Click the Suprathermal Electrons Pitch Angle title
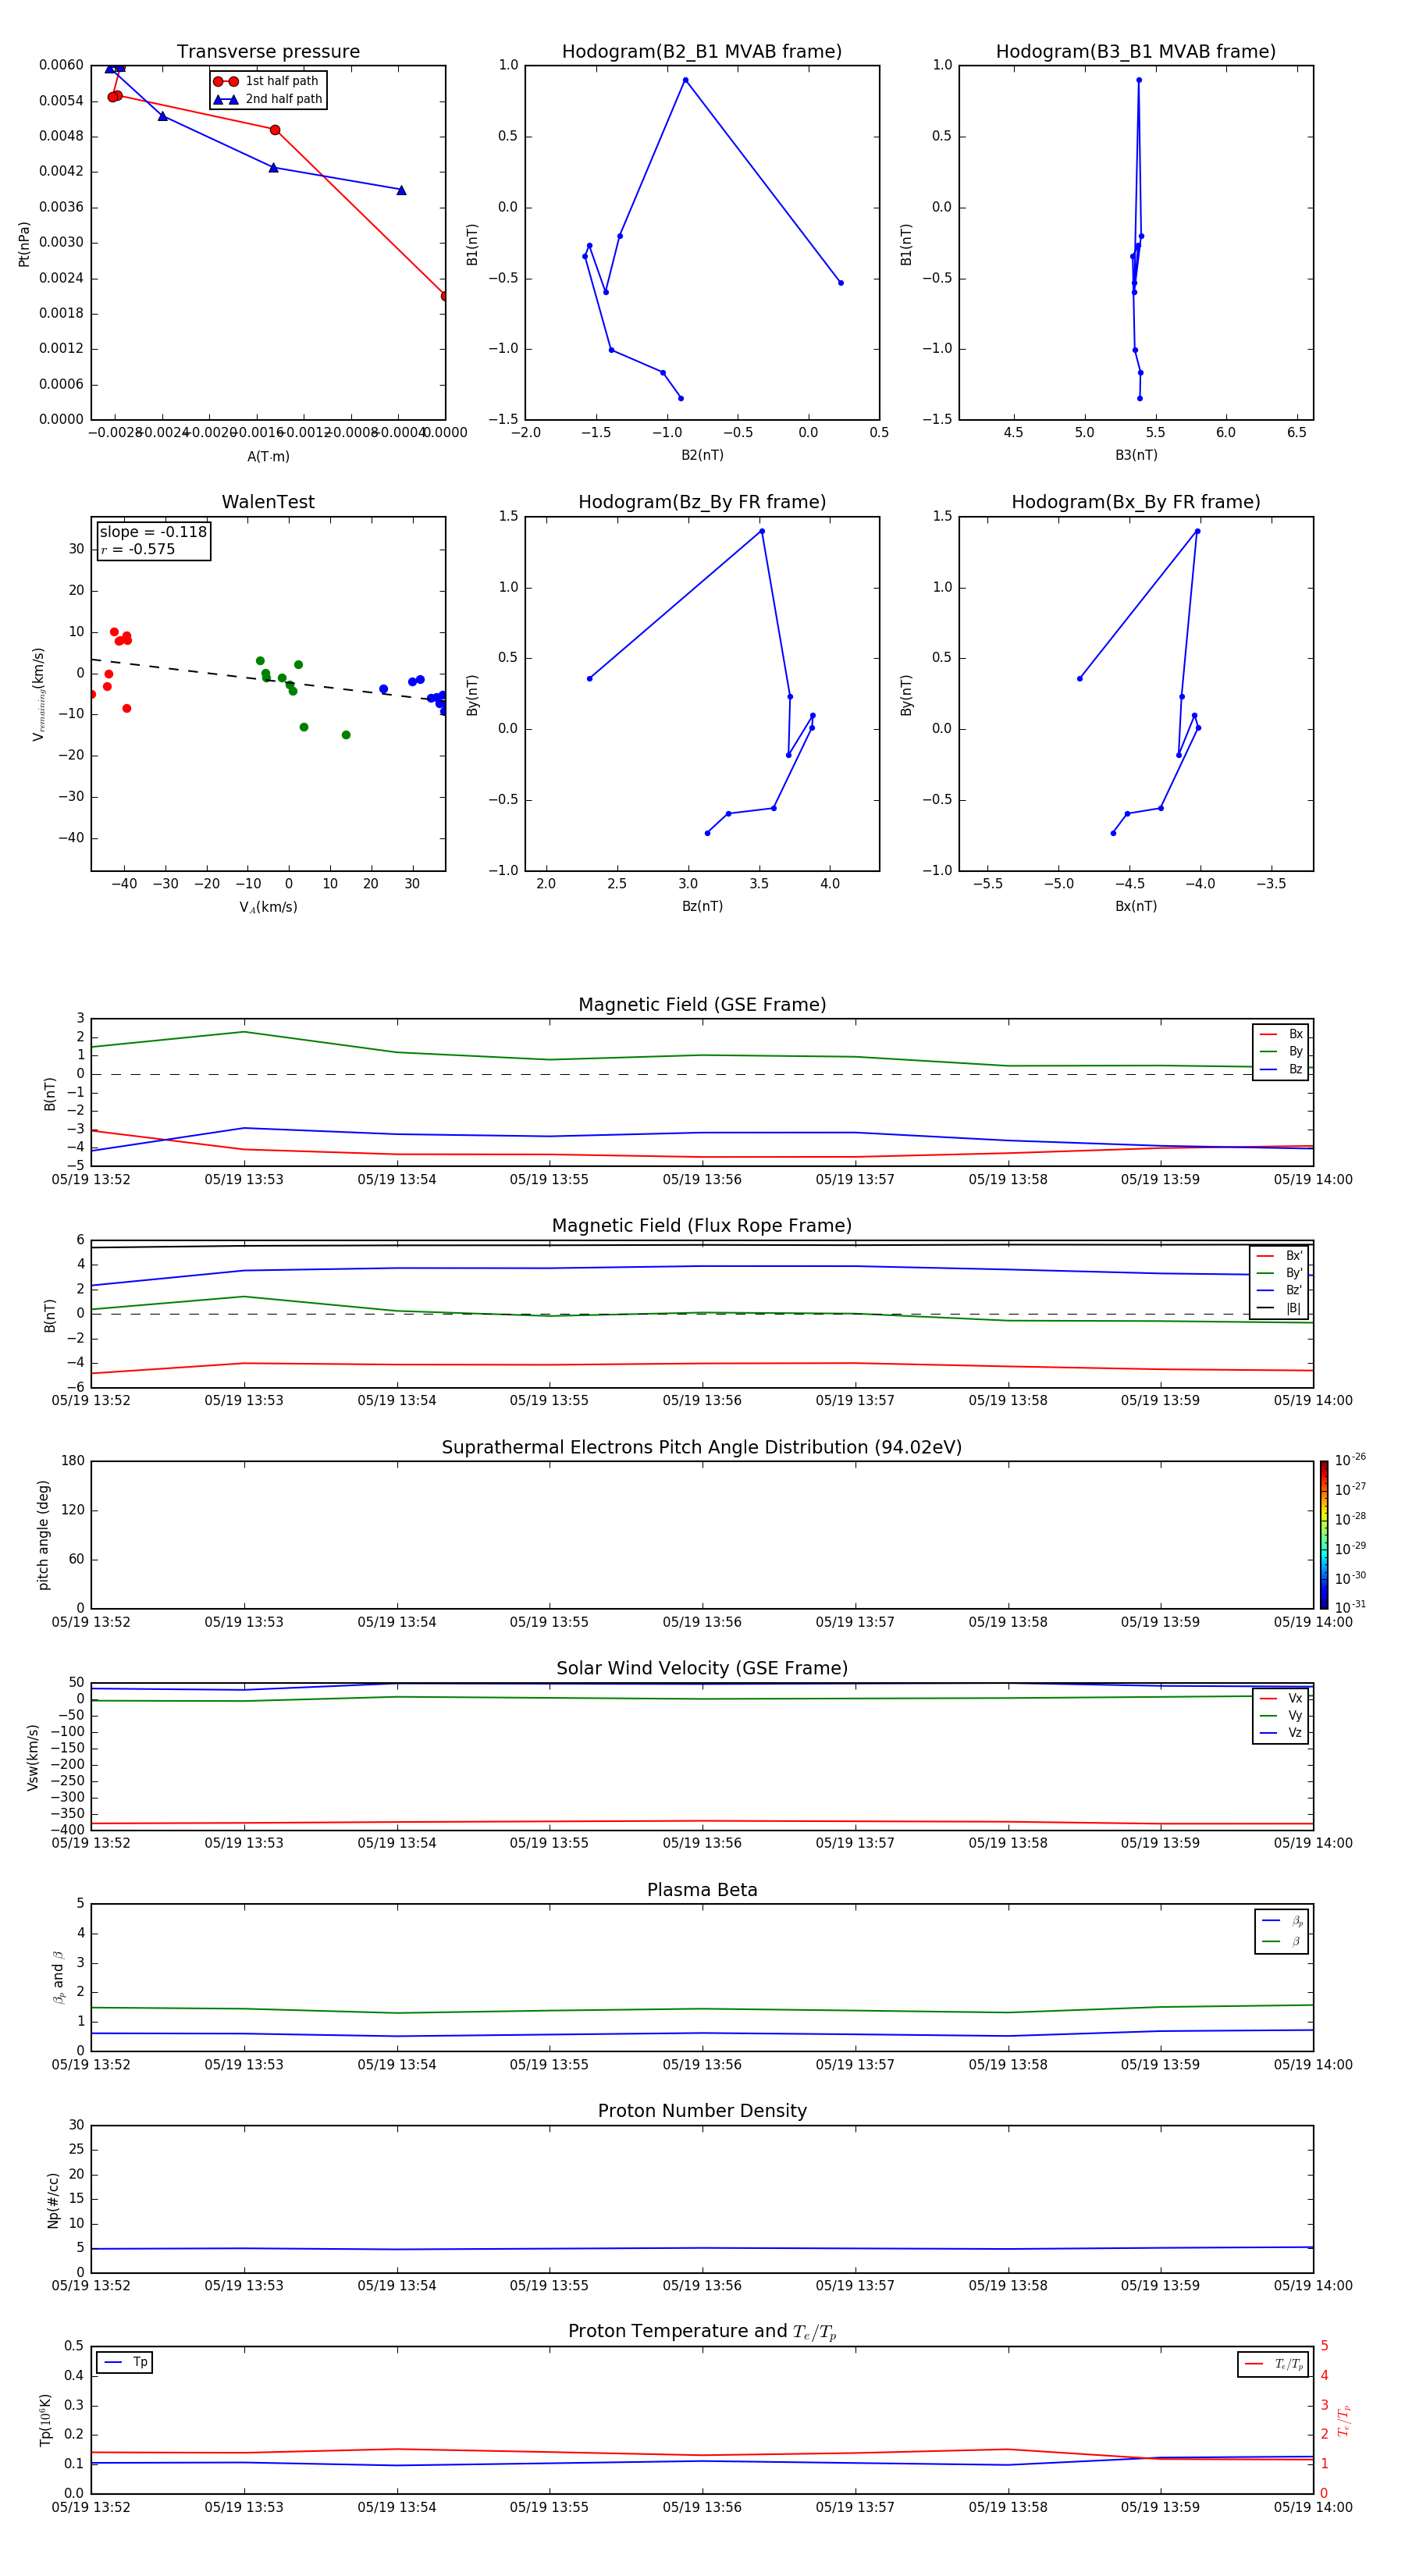1405x2576 pixels. [x=702, y=1448]
